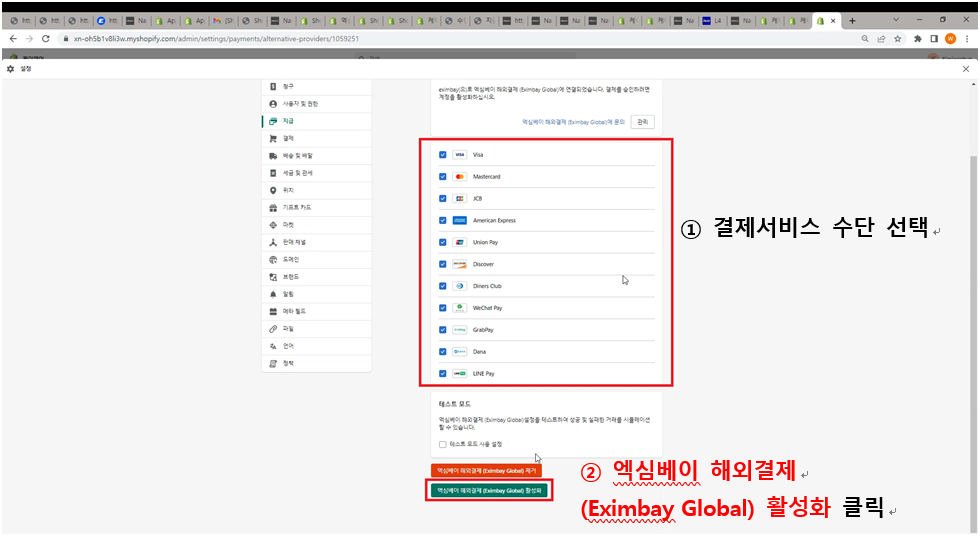Select 지급 payments in settings sidebar
The image size is (980, 536).
(316, 121)
